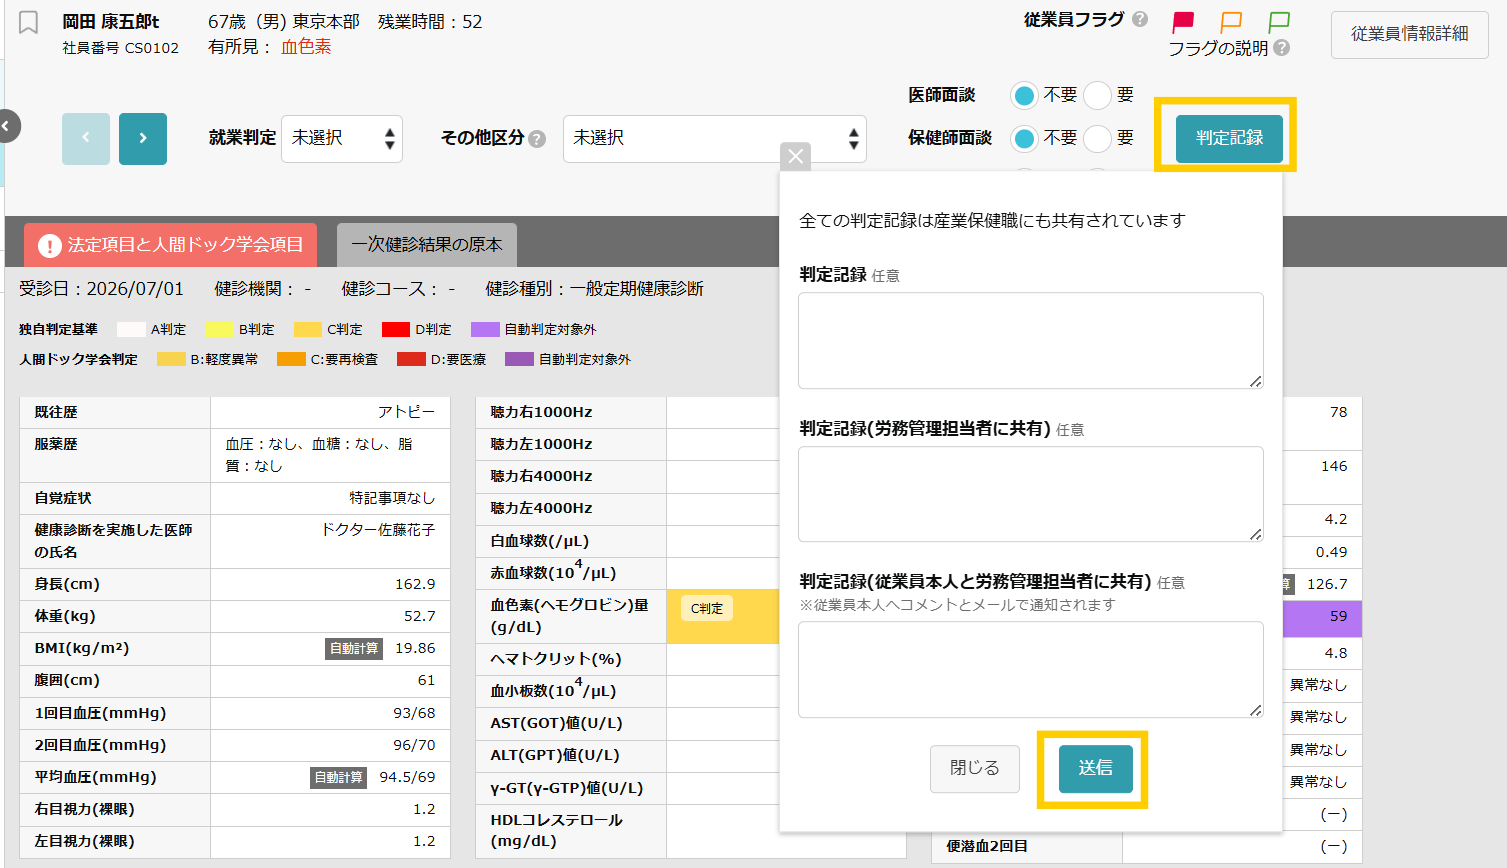This screenshot has width=1507, height=868.
Task: Click the 腹囲 value 61
Action: [427, 680]
